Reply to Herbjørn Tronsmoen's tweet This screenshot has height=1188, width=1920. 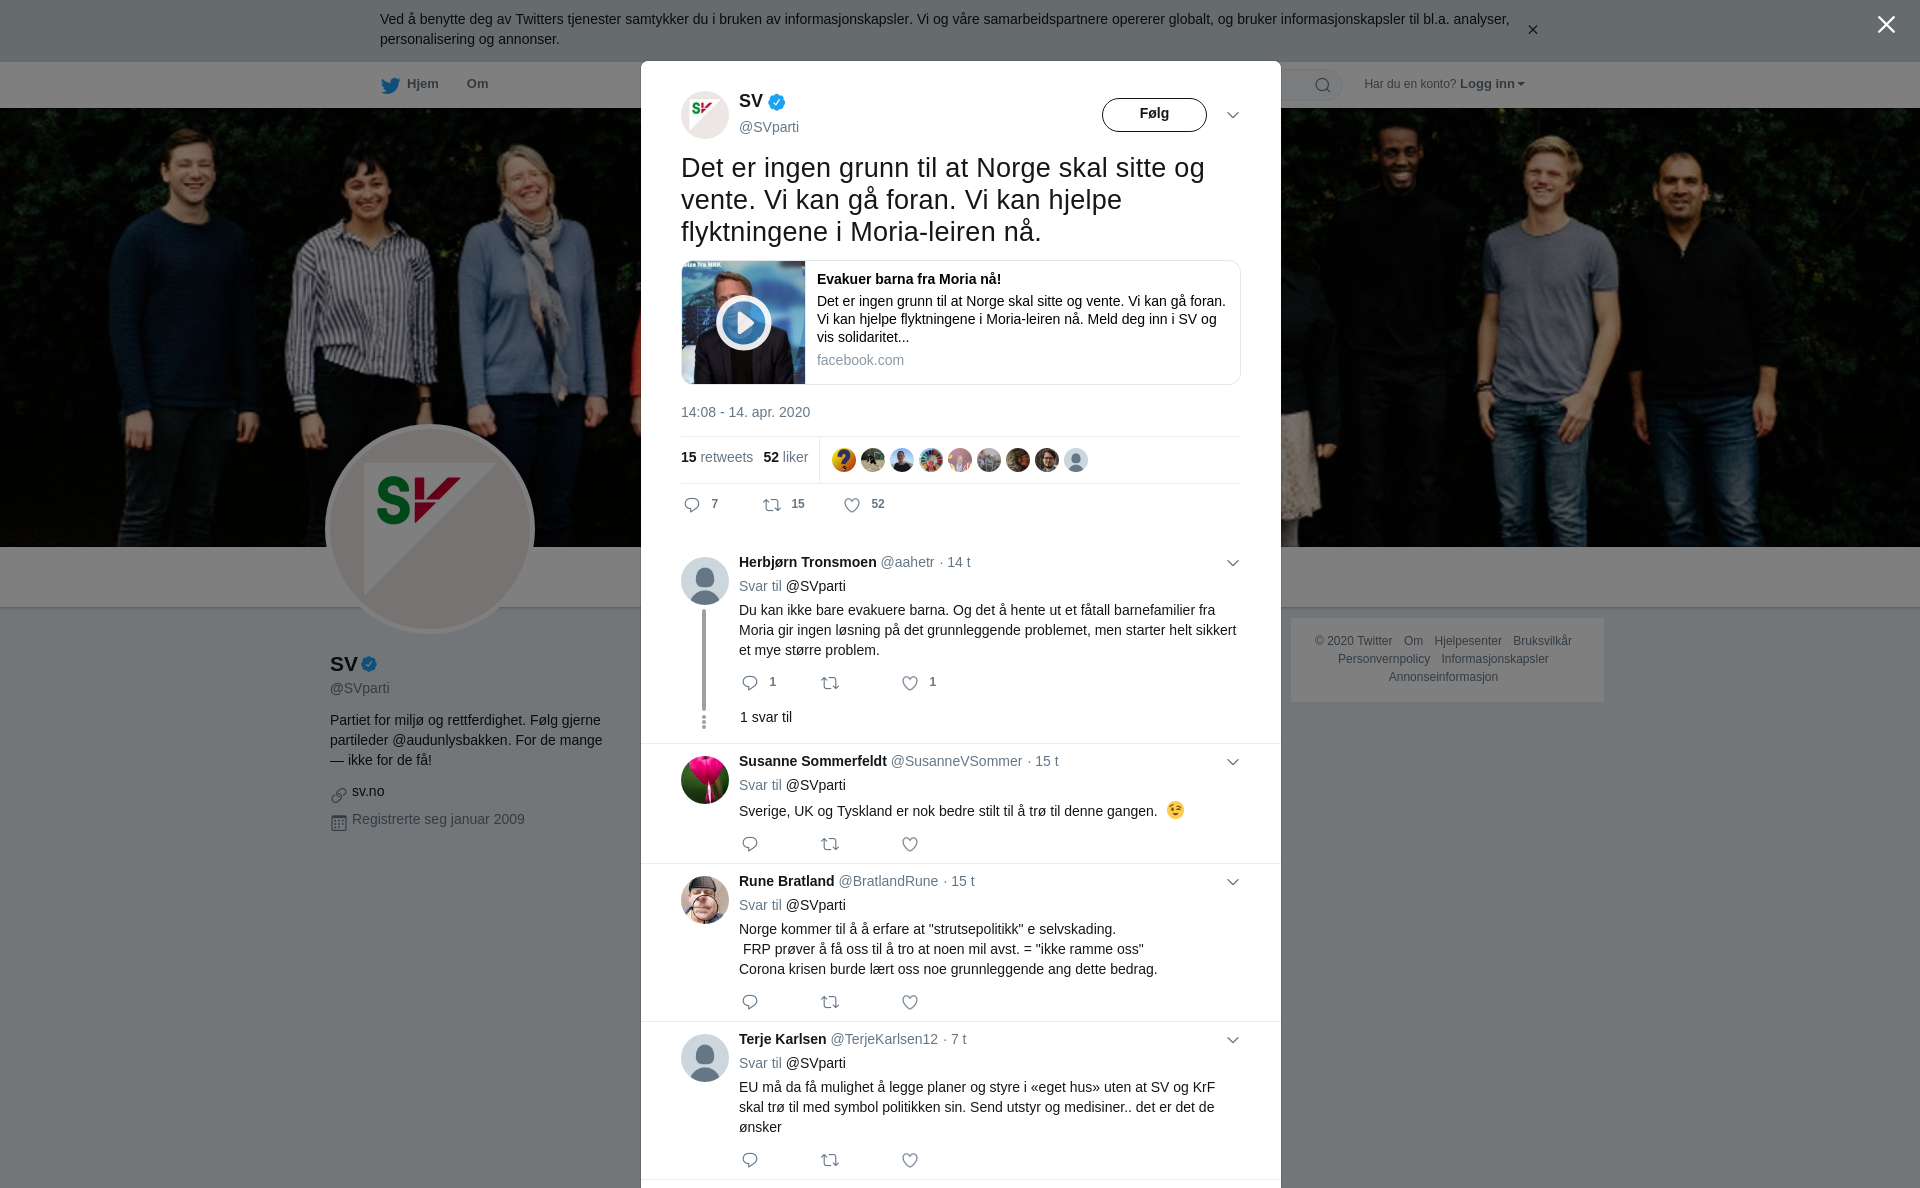click(750, 683)
